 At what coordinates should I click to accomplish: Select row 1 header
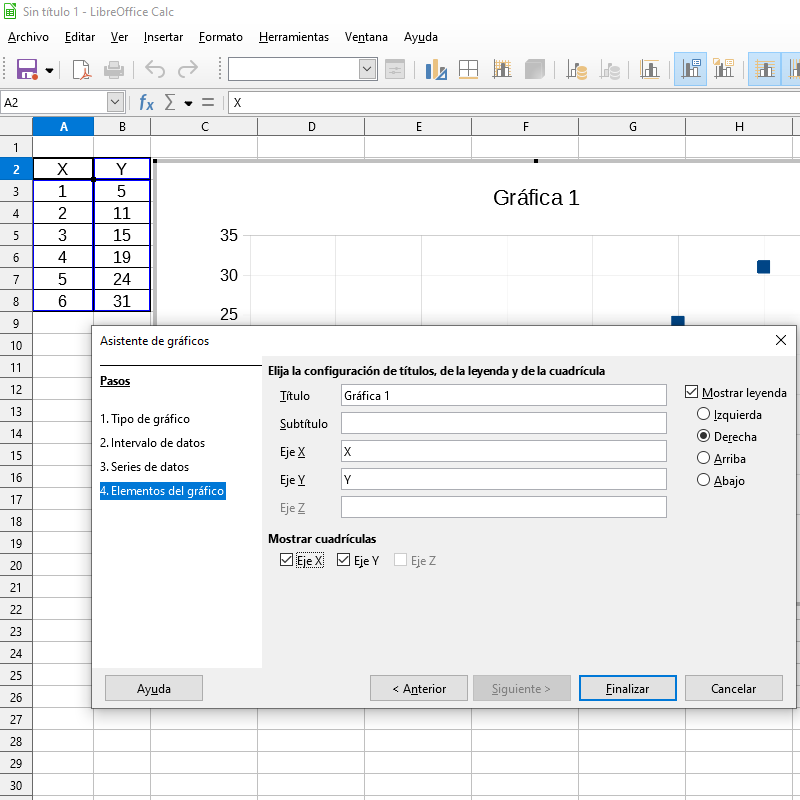(16, 147)
